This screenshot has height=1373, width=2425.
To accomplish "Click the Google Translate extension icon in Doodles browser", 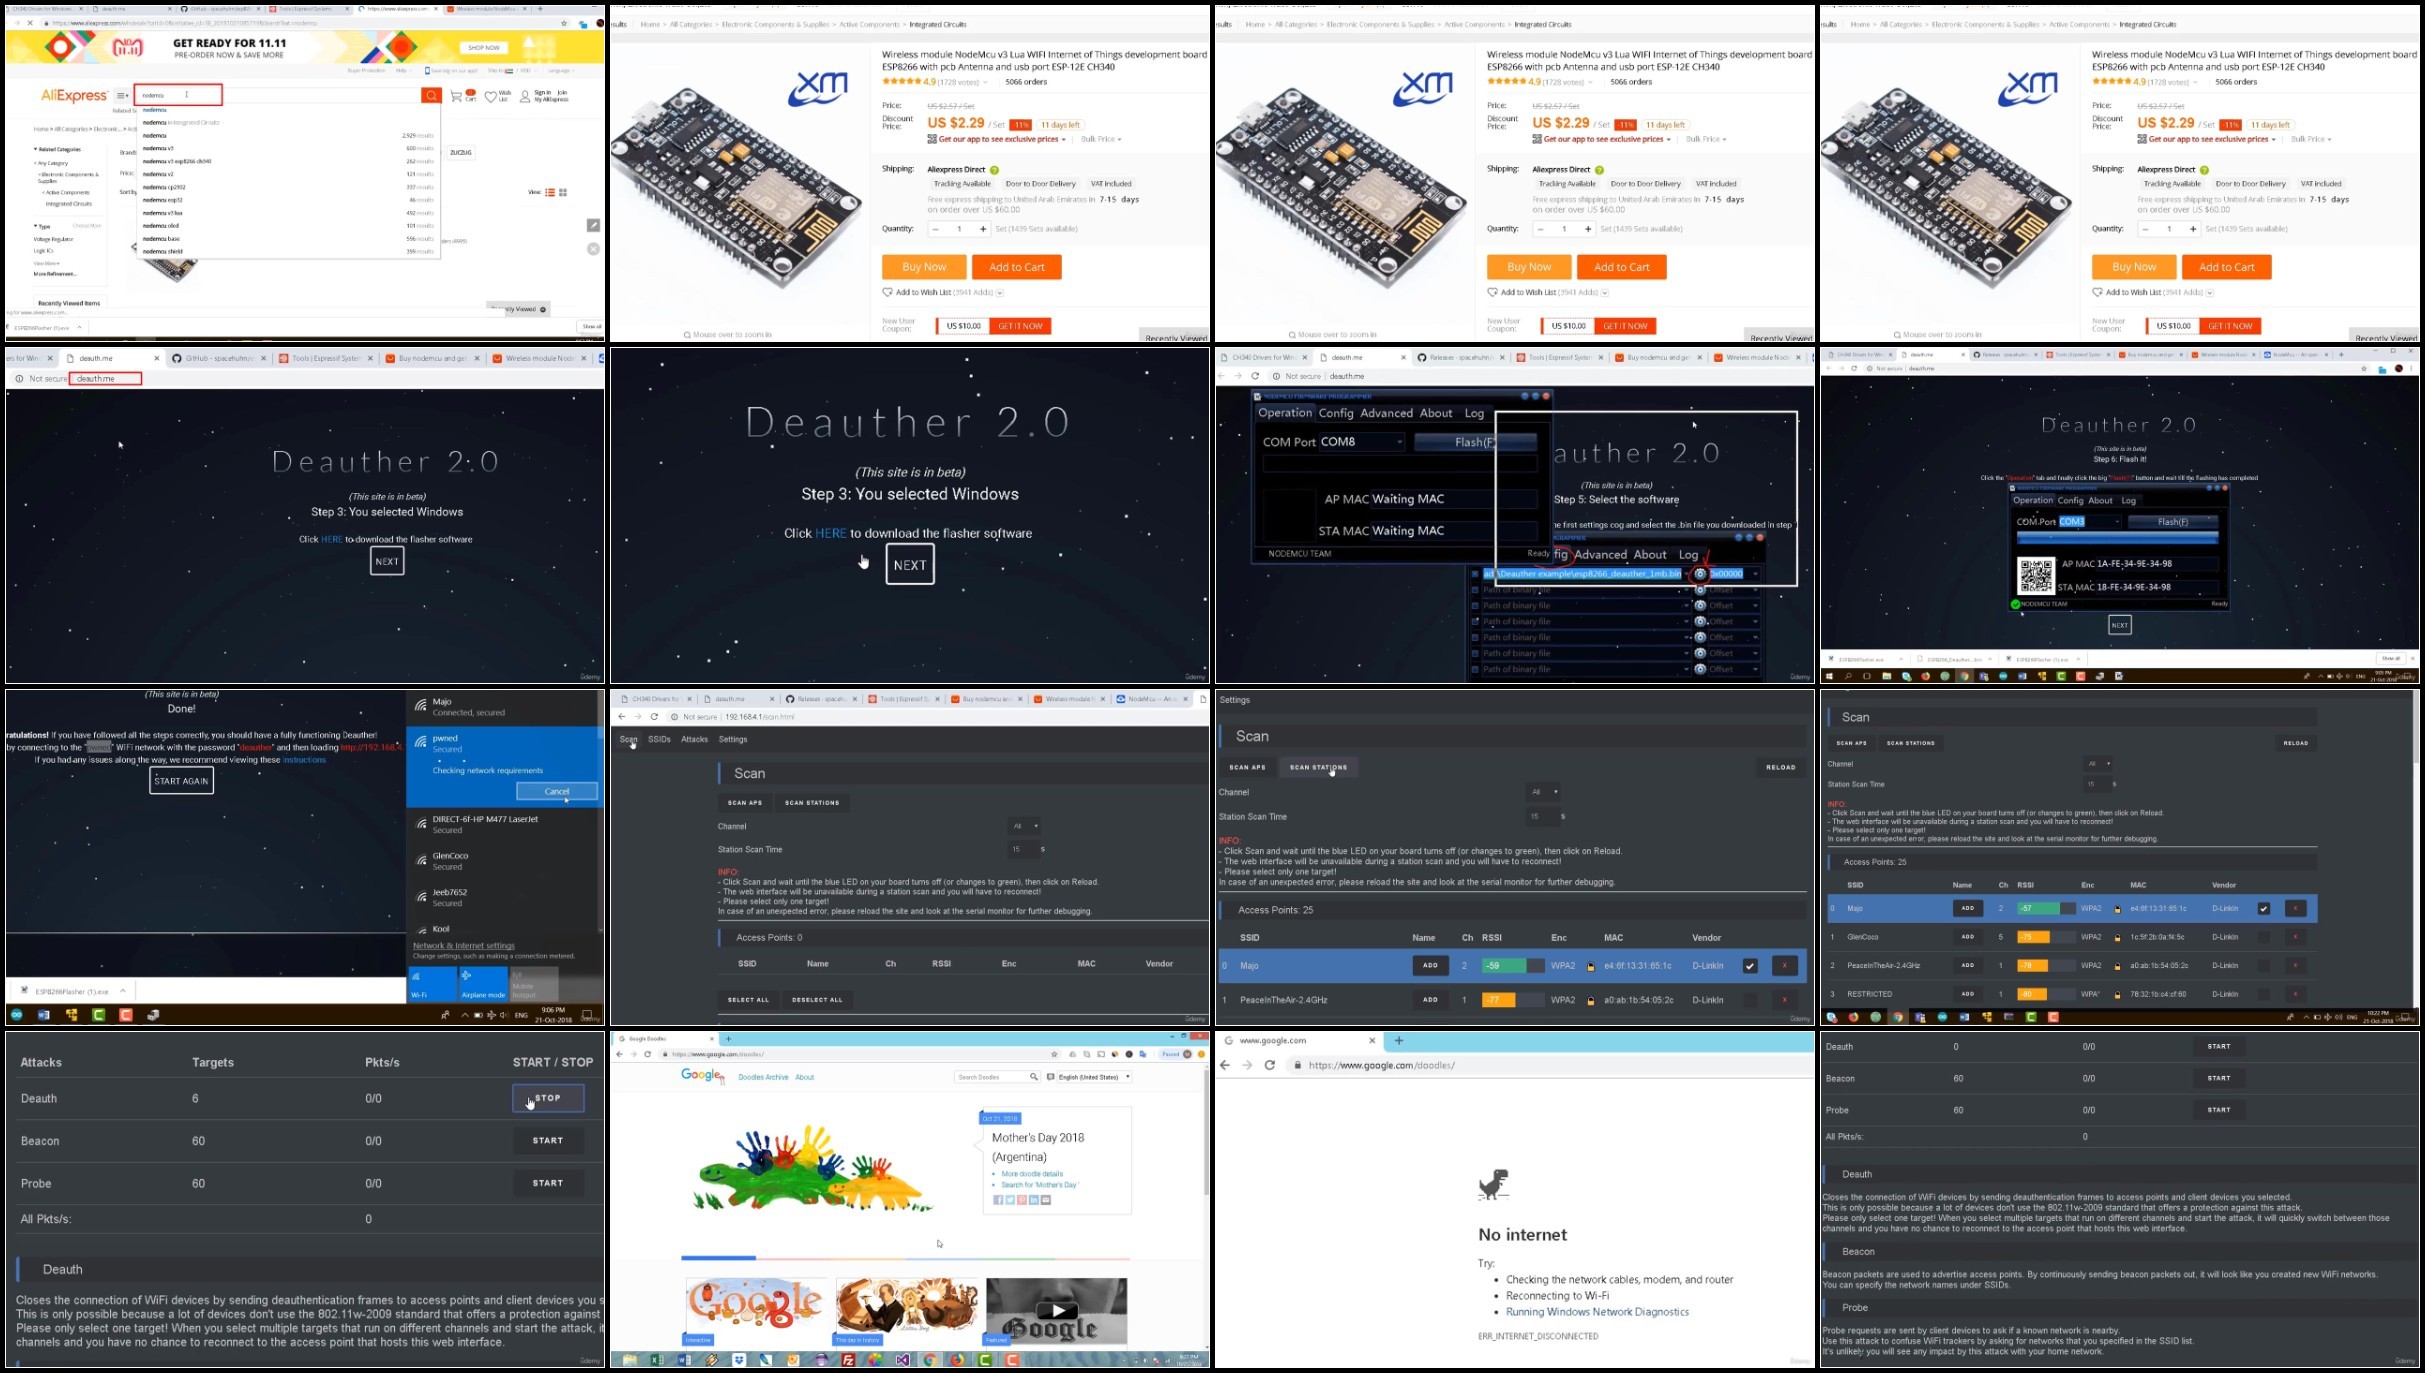I will [1143, 1054].
